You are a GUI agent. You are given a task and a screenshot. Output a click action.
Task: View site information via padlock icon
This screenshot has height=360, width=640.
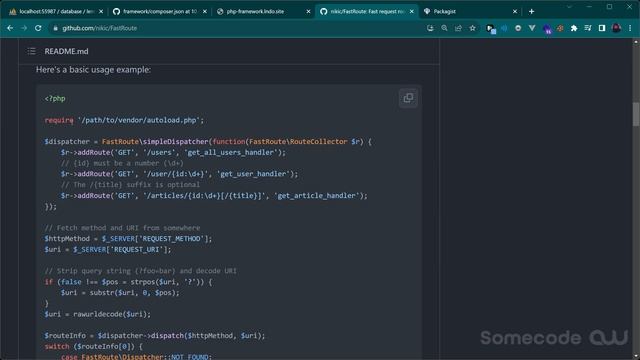point(56,28)
